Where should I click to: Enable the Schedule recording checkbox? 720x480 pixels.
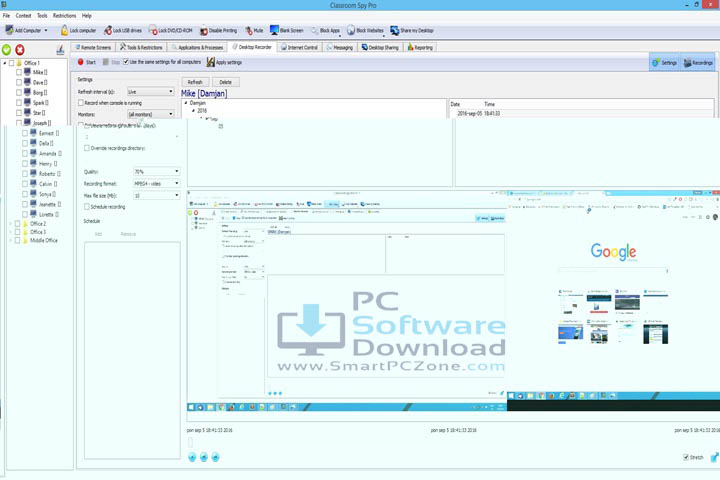click(87, 207)
